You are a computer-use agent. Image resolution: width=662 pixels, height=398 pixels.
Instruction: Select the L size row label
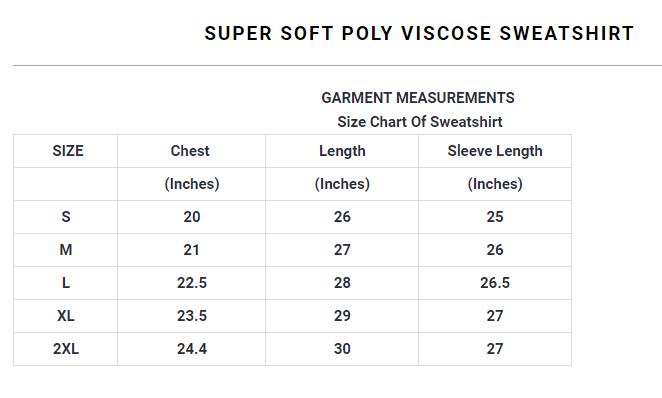[66, 283]
